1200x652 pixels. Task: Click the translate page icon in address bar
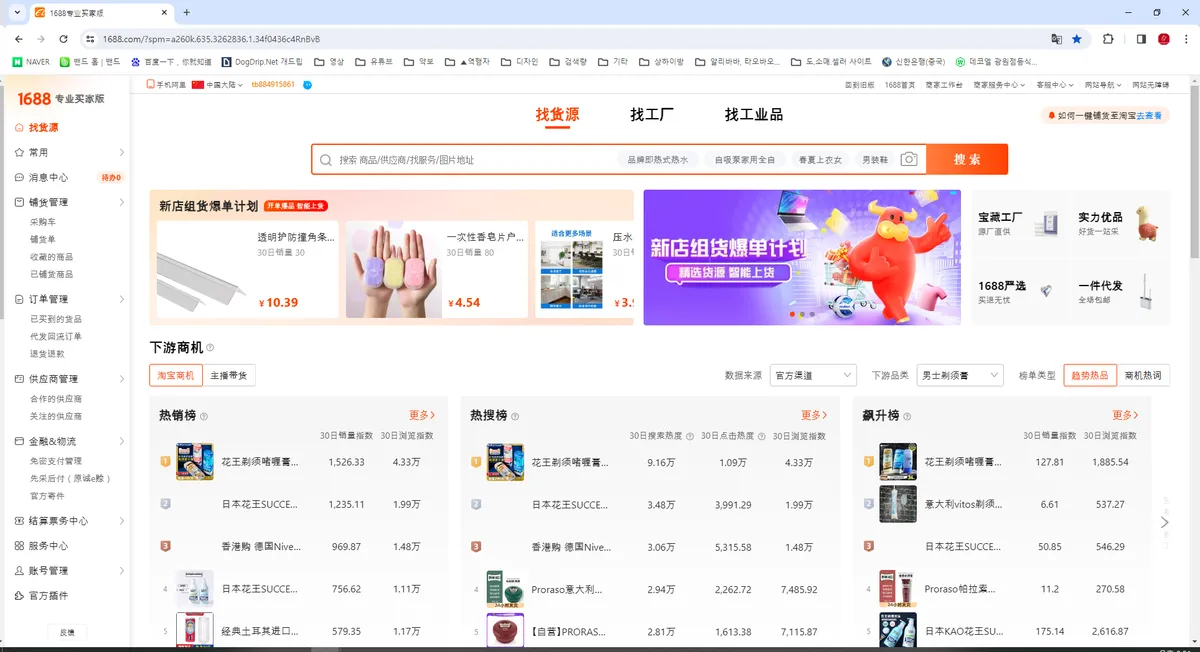[x=1056, y=39]
